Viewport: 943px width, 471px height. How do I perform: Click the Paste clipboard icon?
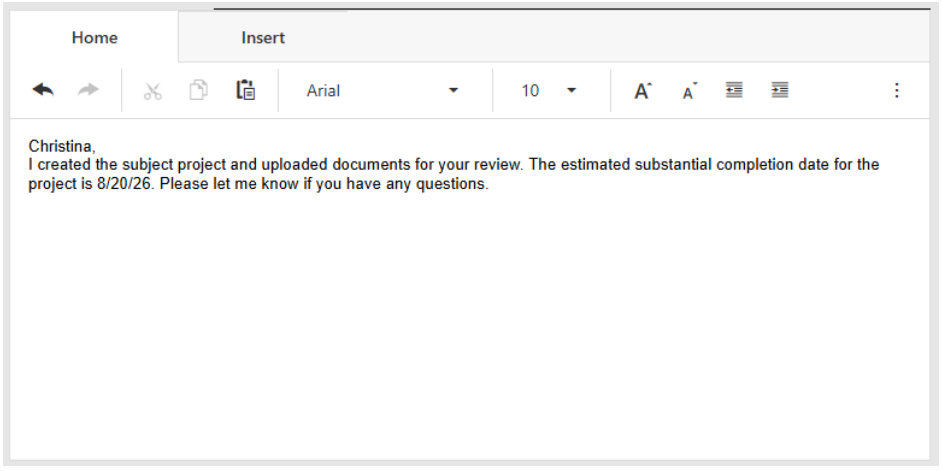(x=245, y=91)
